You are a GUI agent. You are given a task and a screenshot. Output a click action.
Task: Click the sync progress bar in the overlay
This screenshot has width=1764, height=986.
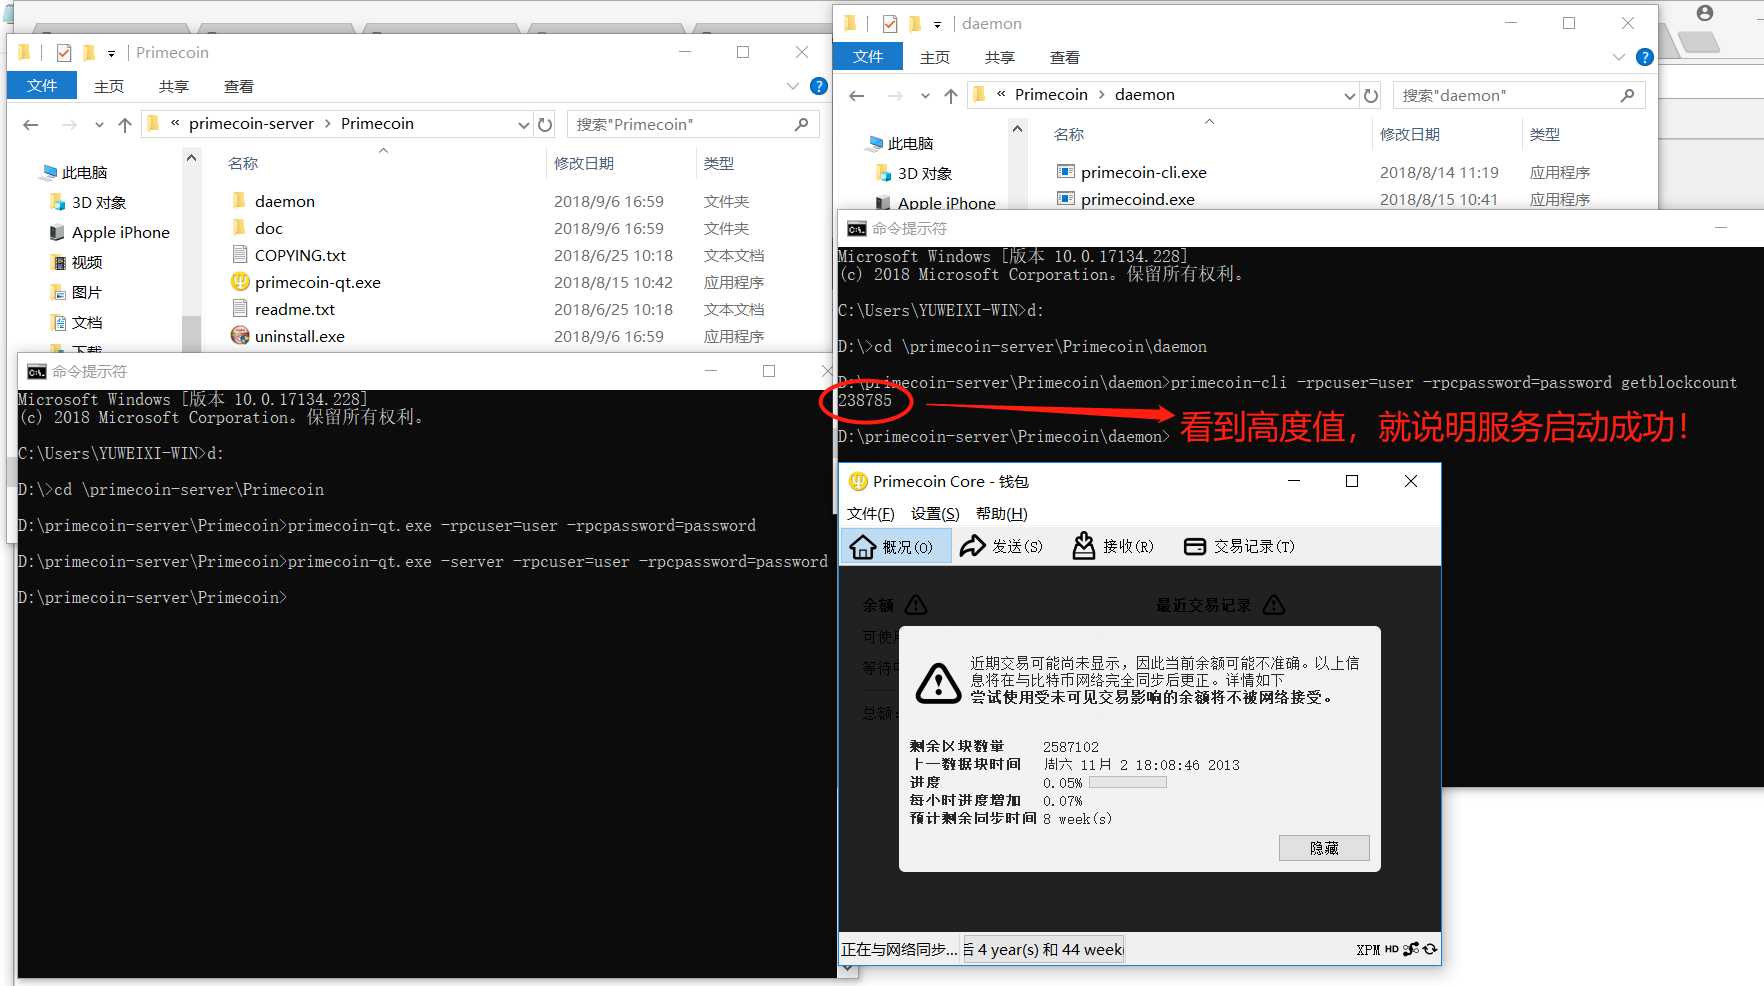1128,783
